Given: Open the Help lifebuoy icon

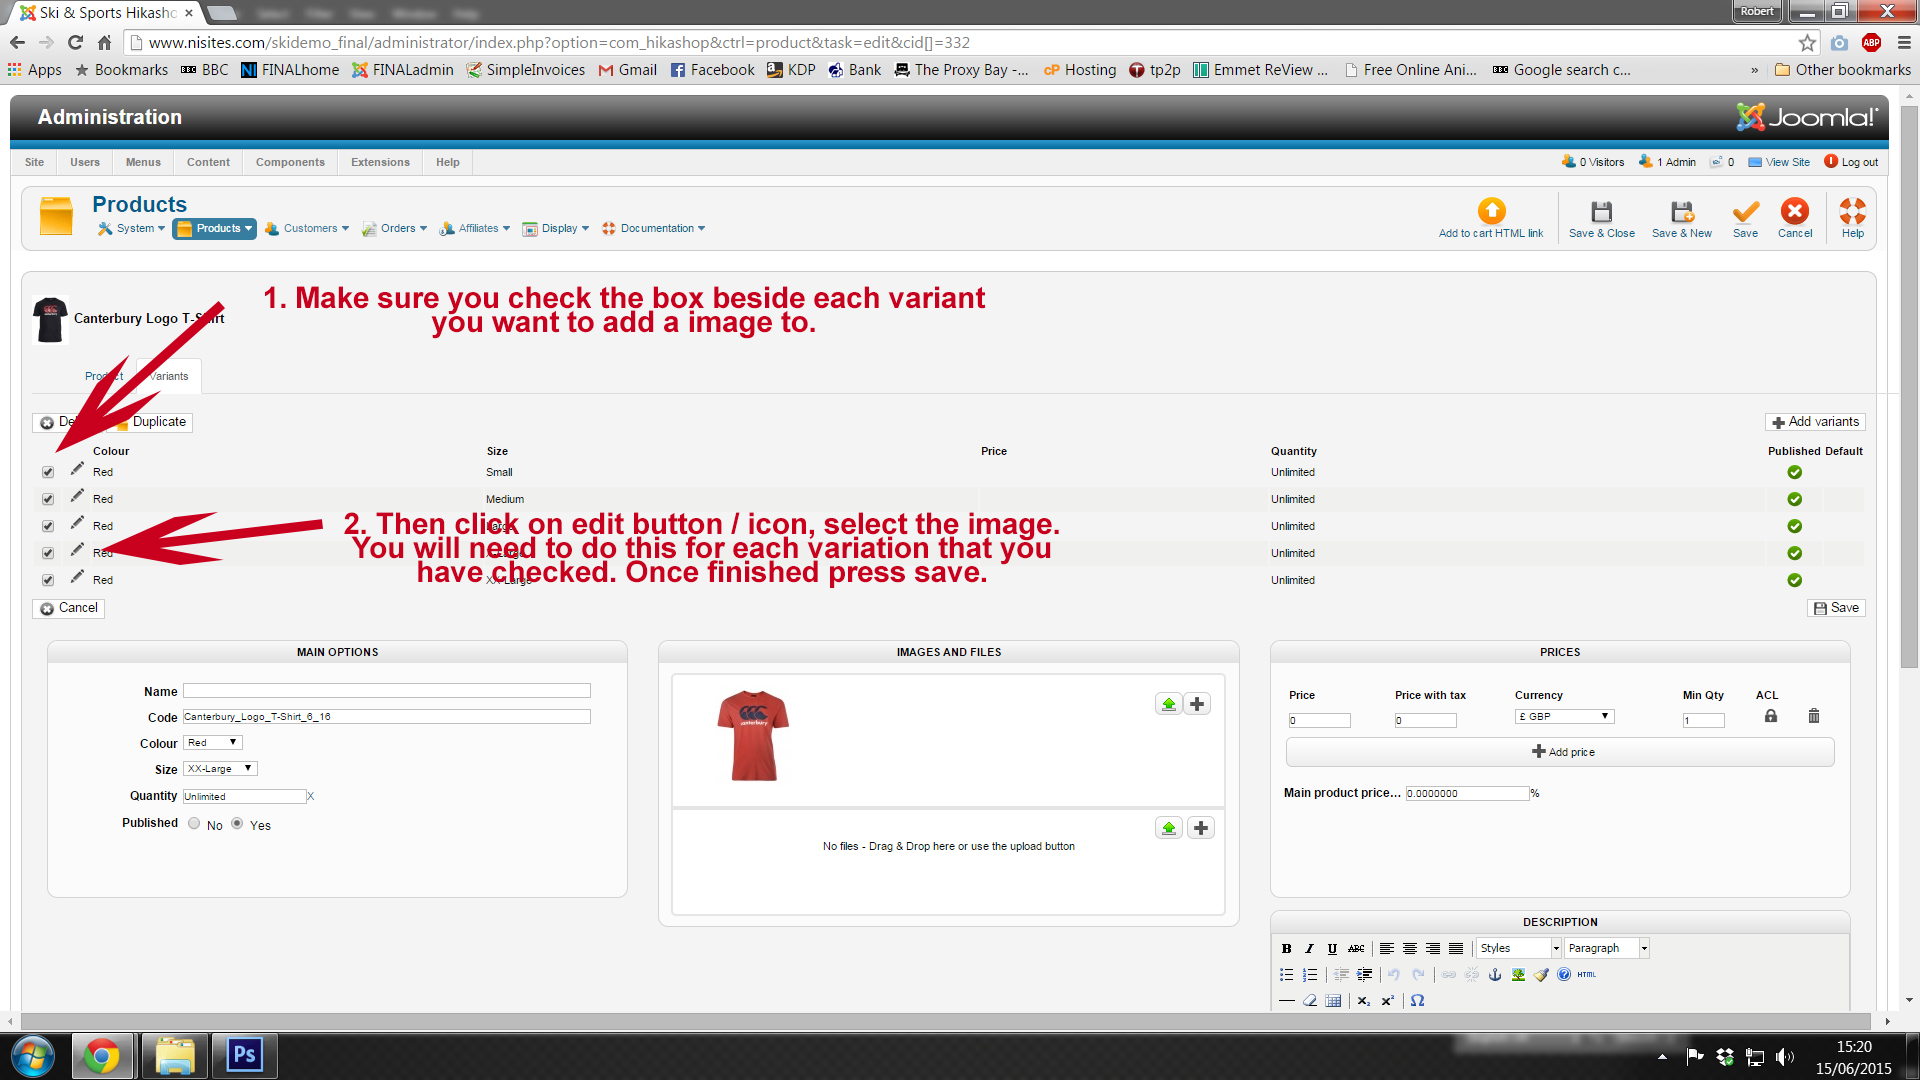Looking at the screenshot, I should pyautogui.click(x=1852, y=212).
